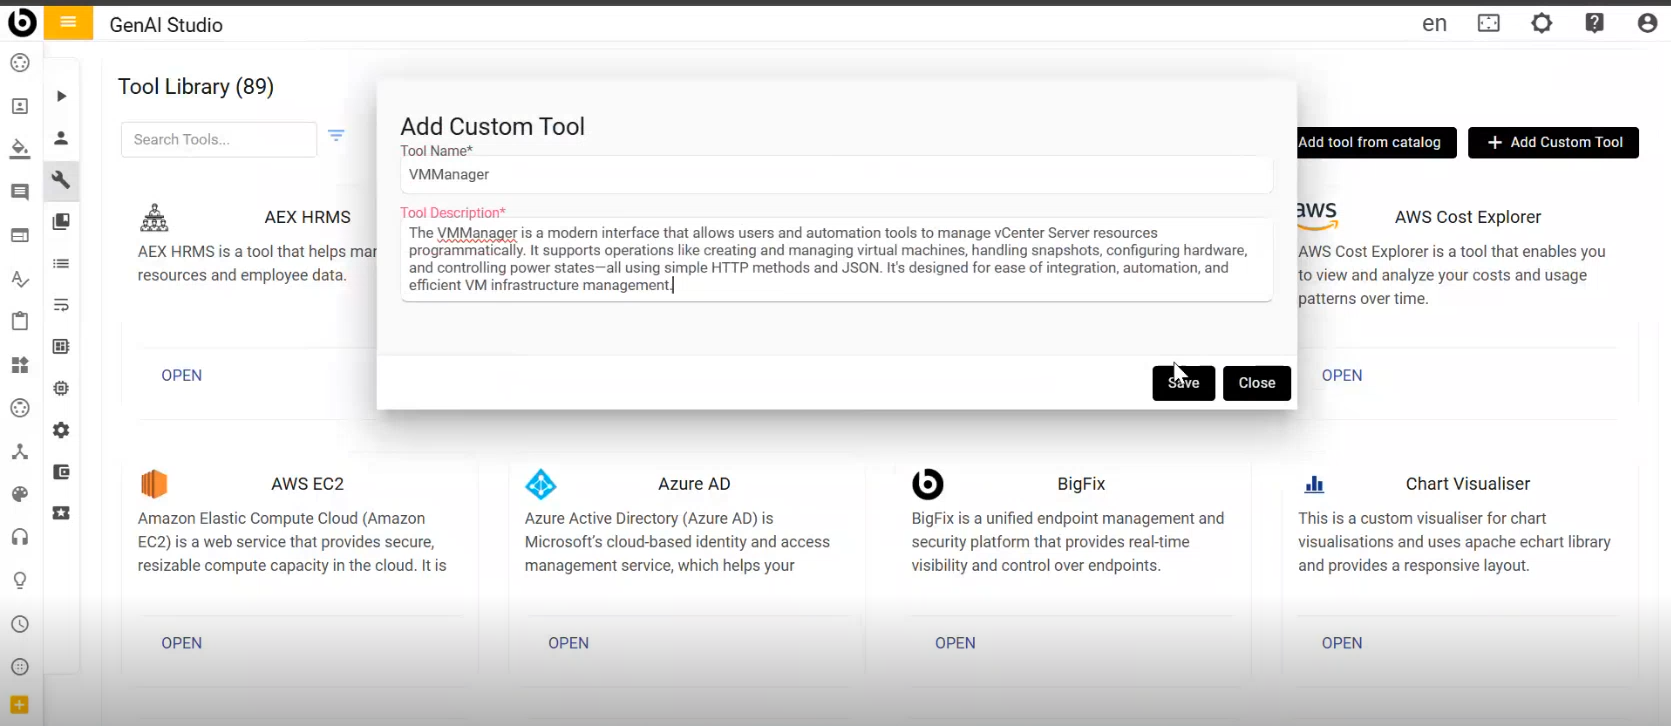Focus the Tool Name field containing VMManager
Image resolution: width=1671 pixels, height=726 pixels.
pyautogui.click(x=836, y=175)
